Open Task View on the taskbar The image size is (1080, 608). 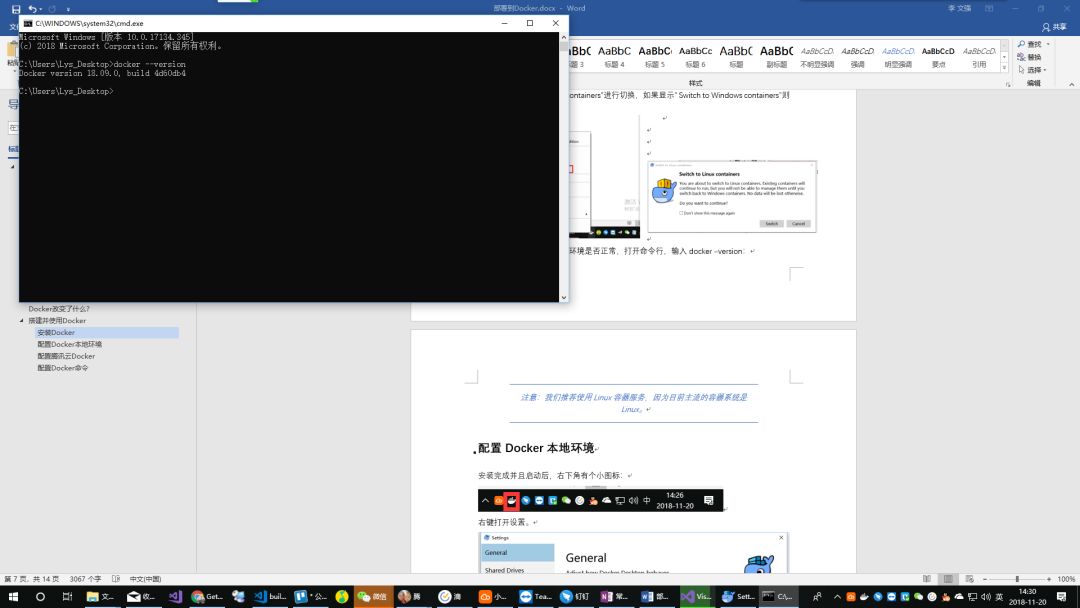coord(67,596)
